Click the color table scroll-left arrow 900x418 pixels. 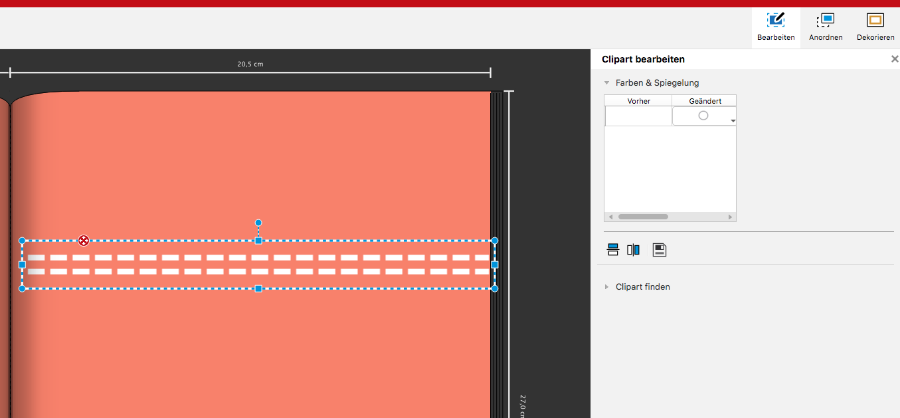coord(610,216)
